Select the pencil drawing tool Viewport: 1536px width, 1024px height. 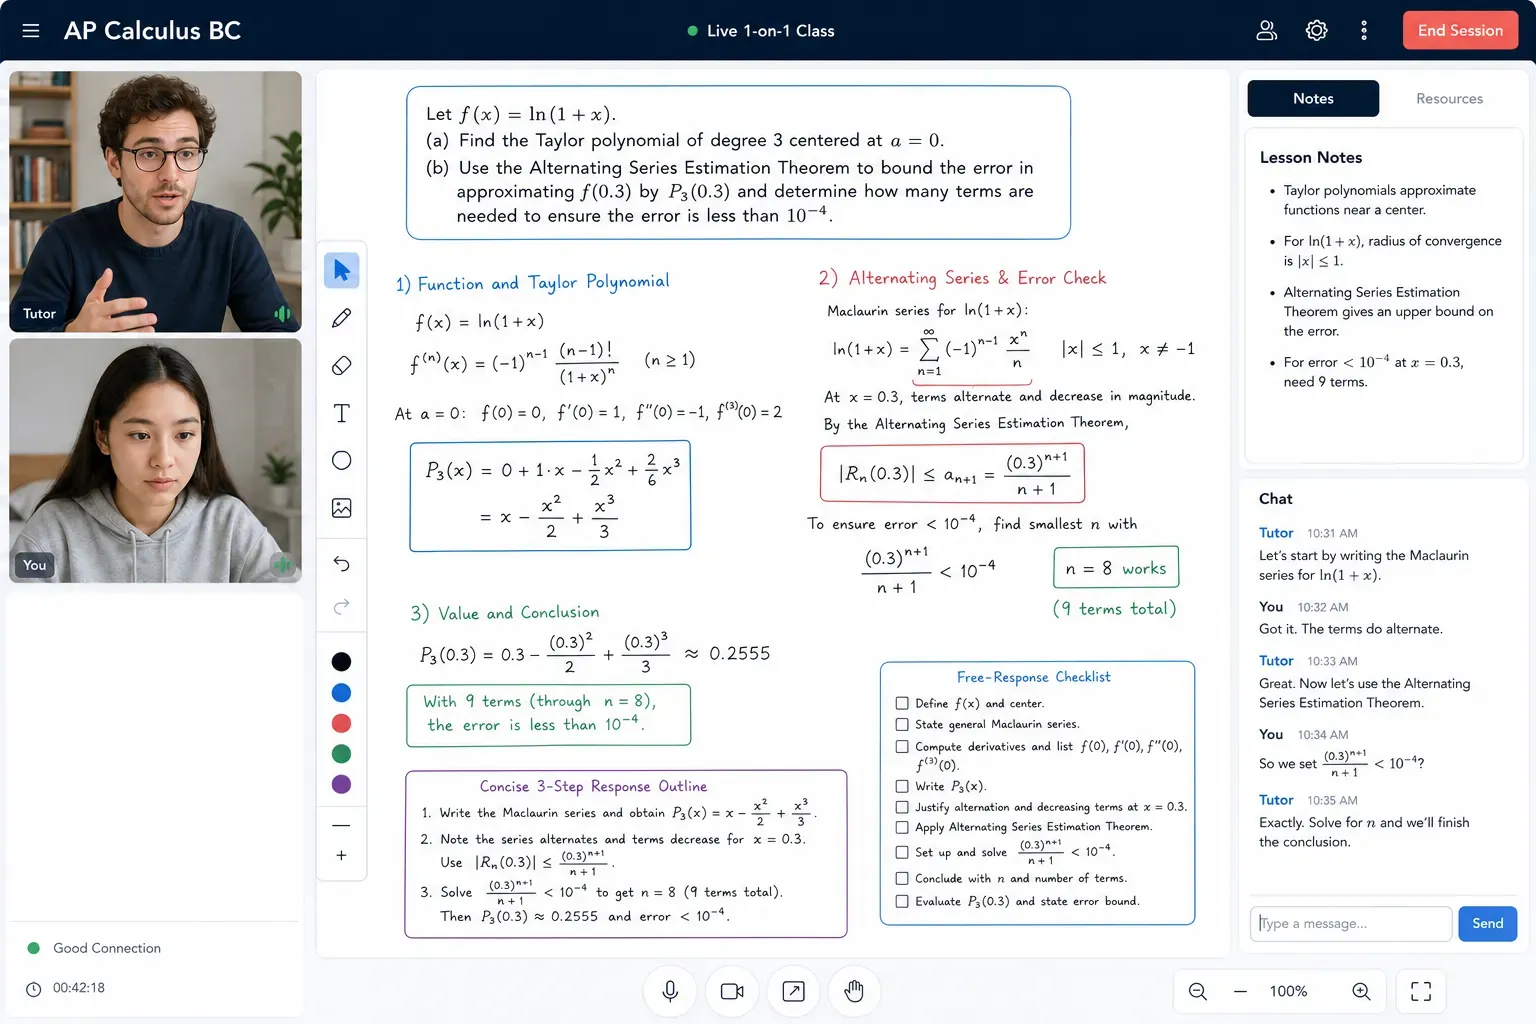click(x=342, y=318)
